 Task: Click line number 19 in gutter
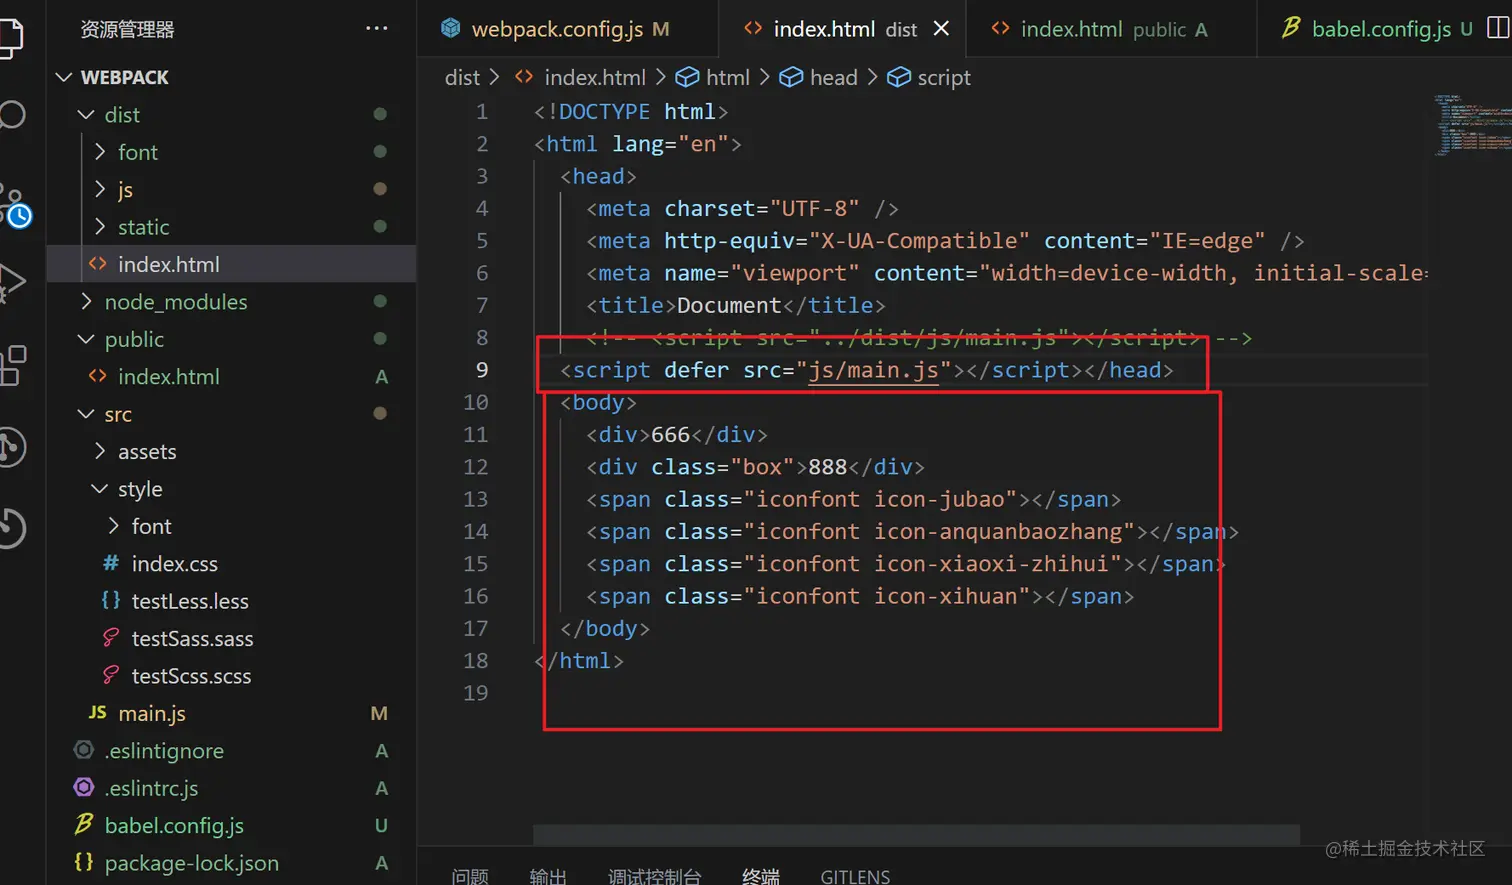(x=475, y=692)
